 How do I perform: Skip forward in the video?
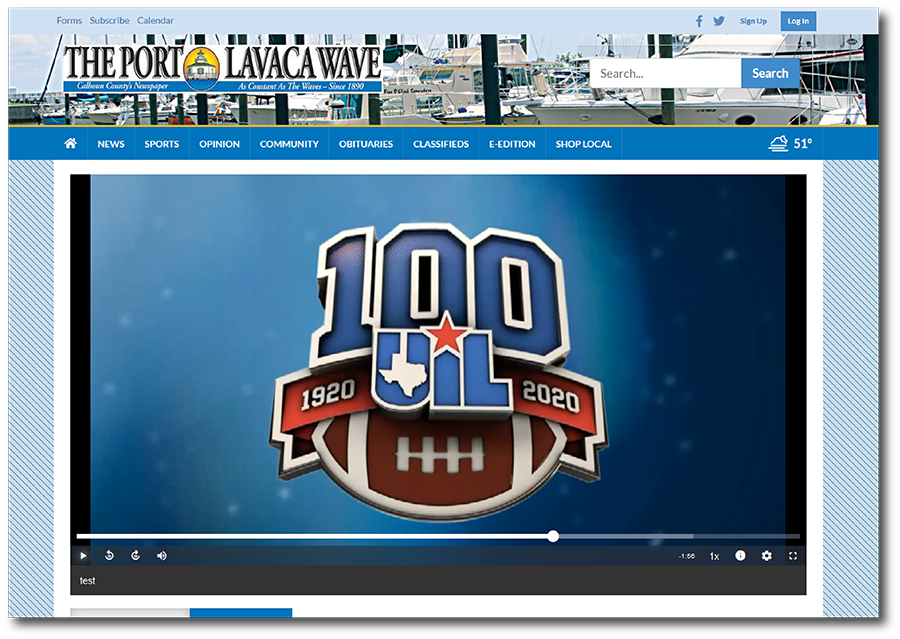pyautogui.click(x=135, y=555)
